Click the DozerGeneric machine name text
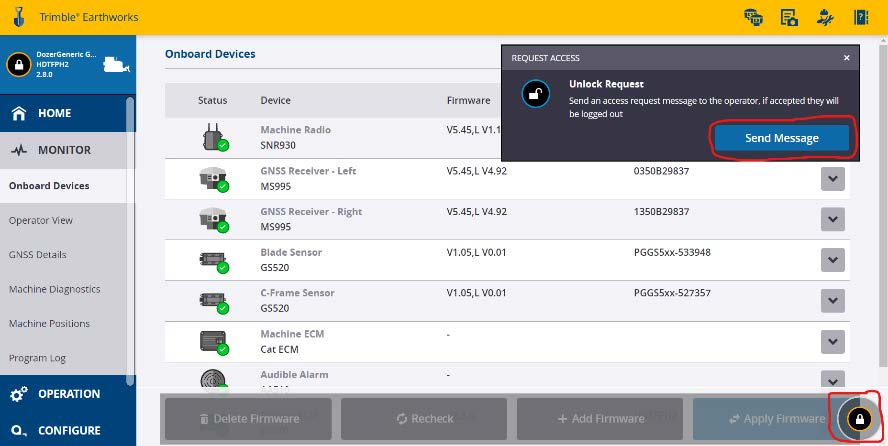Viewport: 888px width, 446px height. click(x=66, y=55)
